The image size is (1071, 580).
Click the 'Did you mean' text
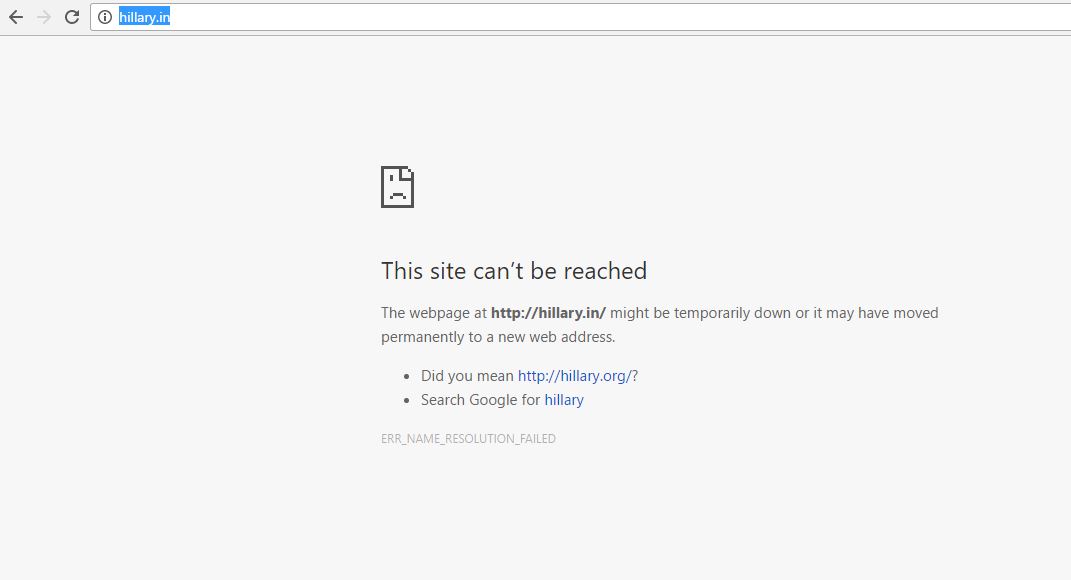click(x=467, y=376)
